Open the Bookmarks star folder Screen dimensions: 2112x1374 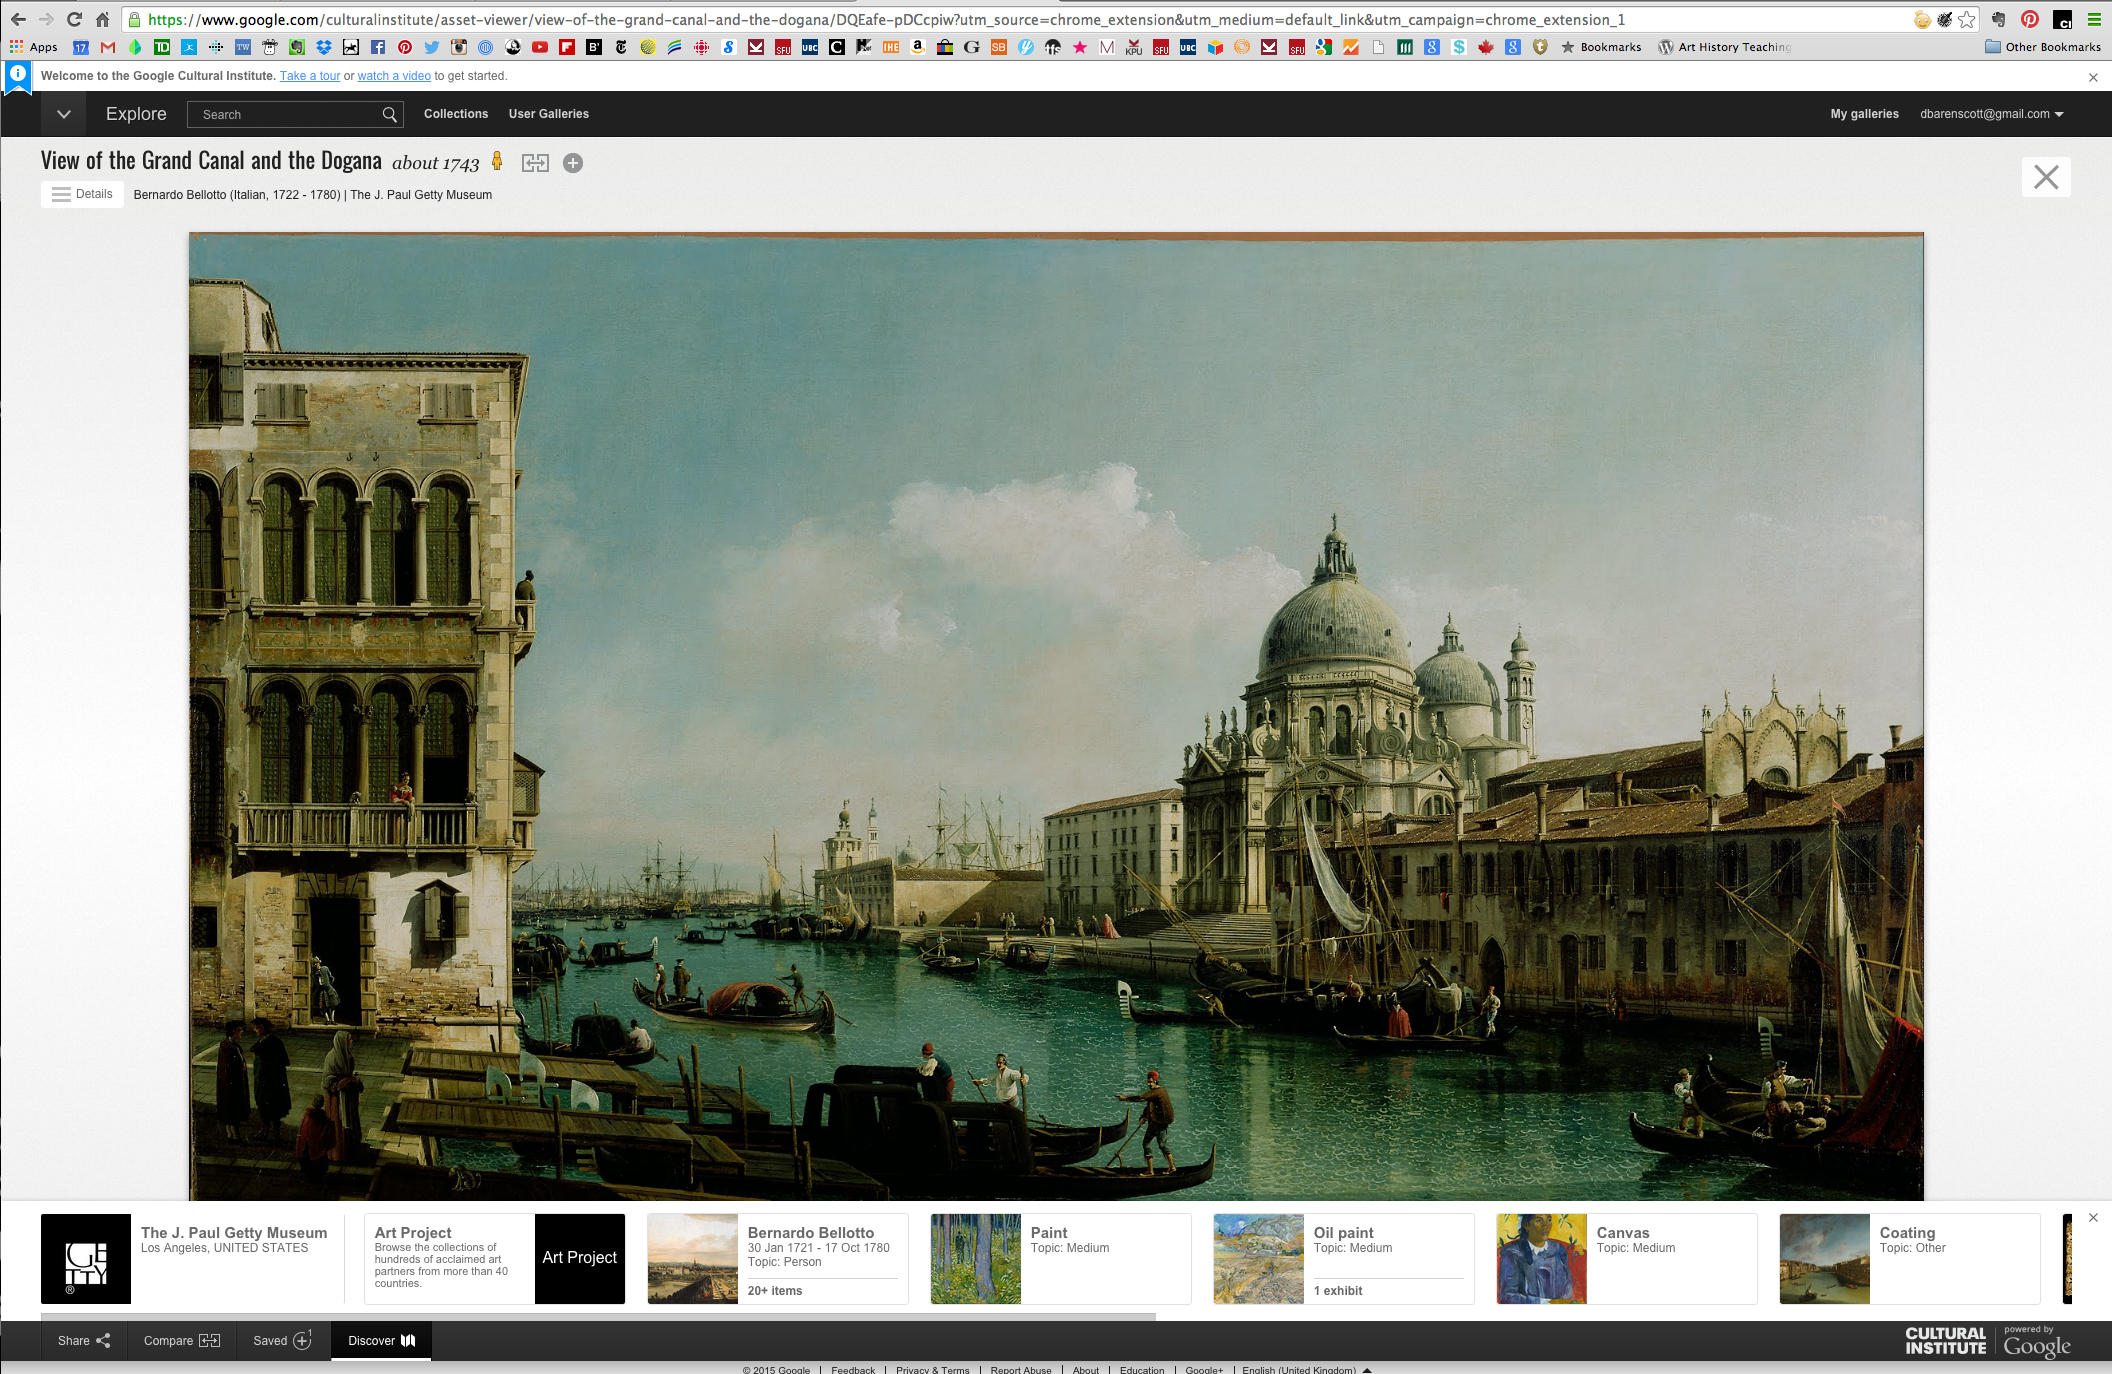(1601, 47)
